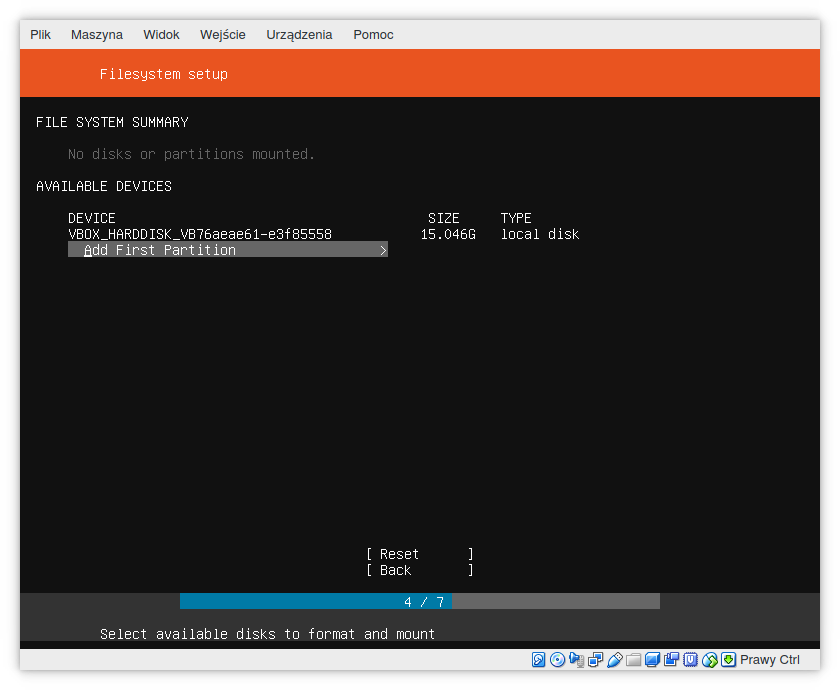This screenshot has width=840, height=690.
Task: Click the No disks or partitions mounted text
Action: 191,154
